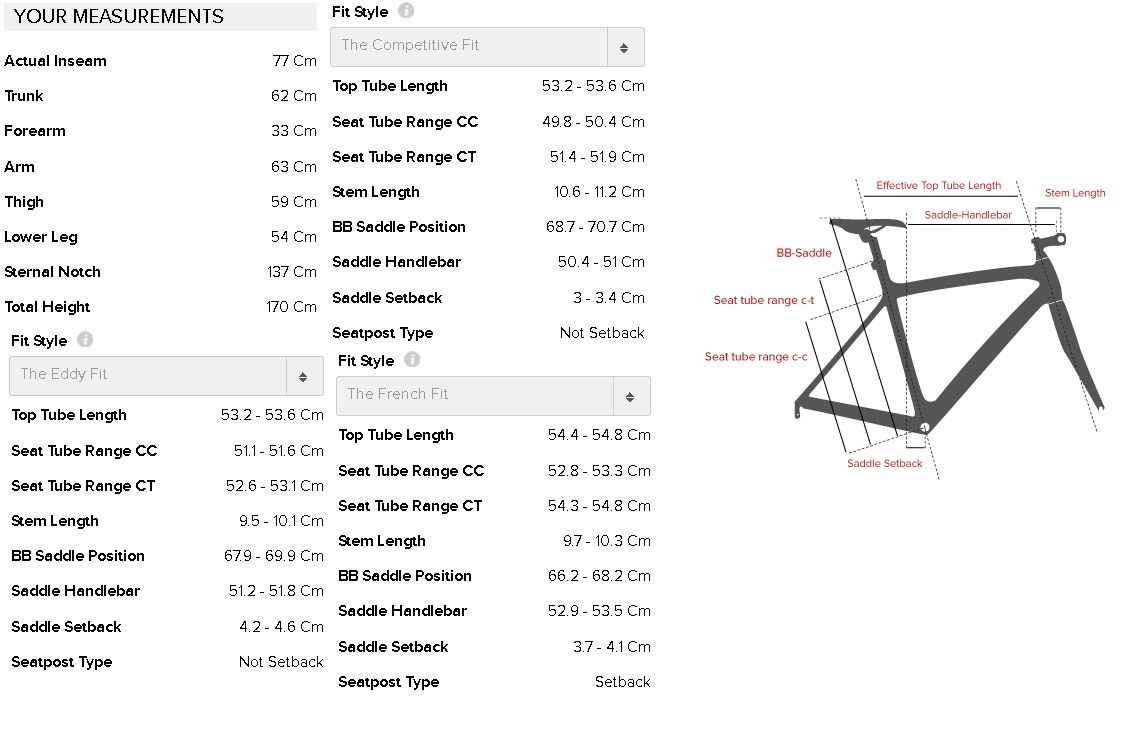Viewport: 1140px width, 738px height.
Task: Click the BB-Saddle diagram label
Action: 804,253
